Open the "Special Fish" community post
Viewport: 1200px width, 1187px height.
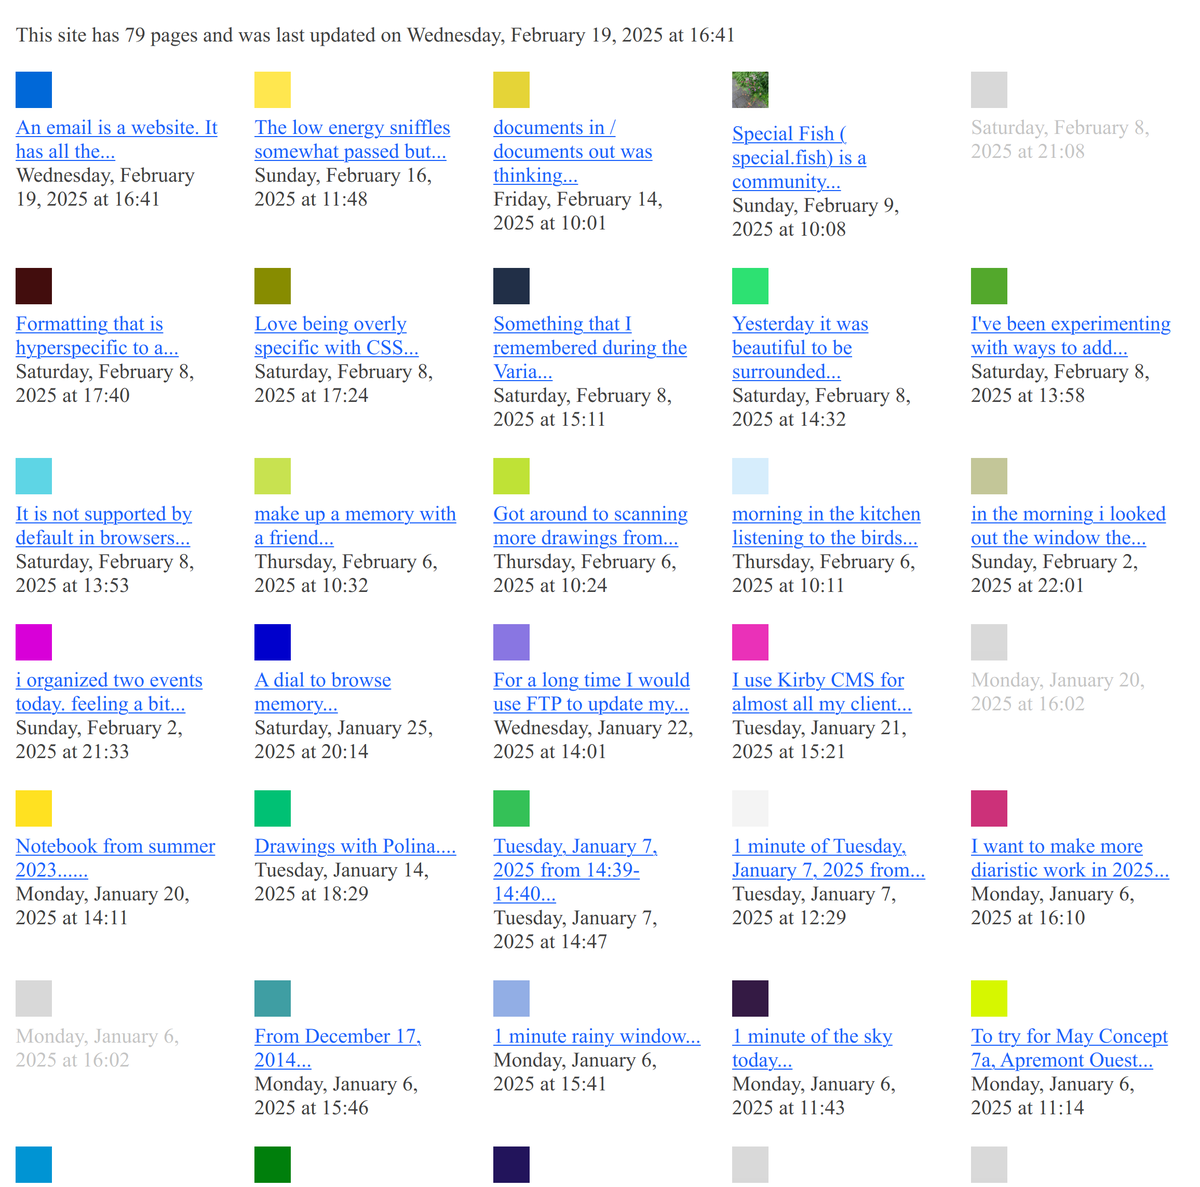click(x=799, y=158)
